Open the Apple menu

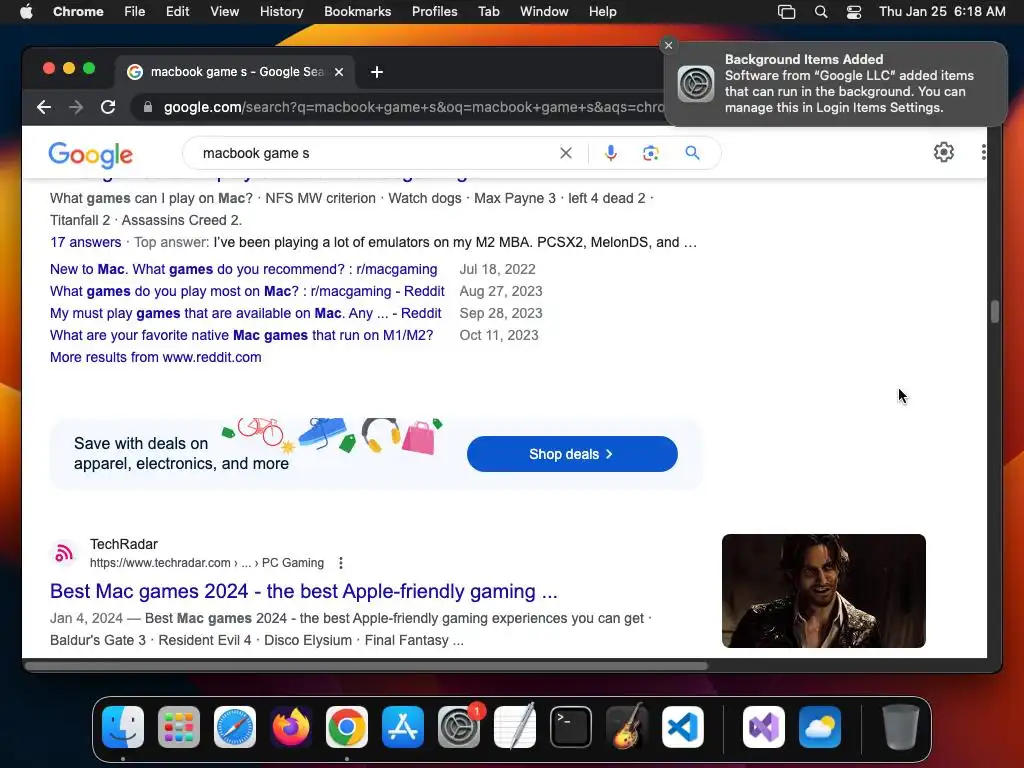coord(26,12)
